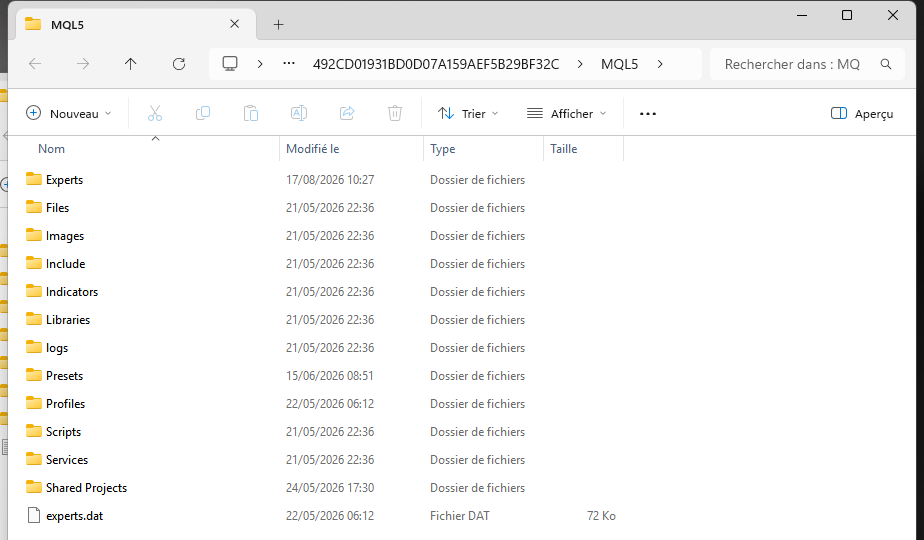Click the Back navigation arrow
This screenshot has height=540, width=924.
tap(35, 64)
